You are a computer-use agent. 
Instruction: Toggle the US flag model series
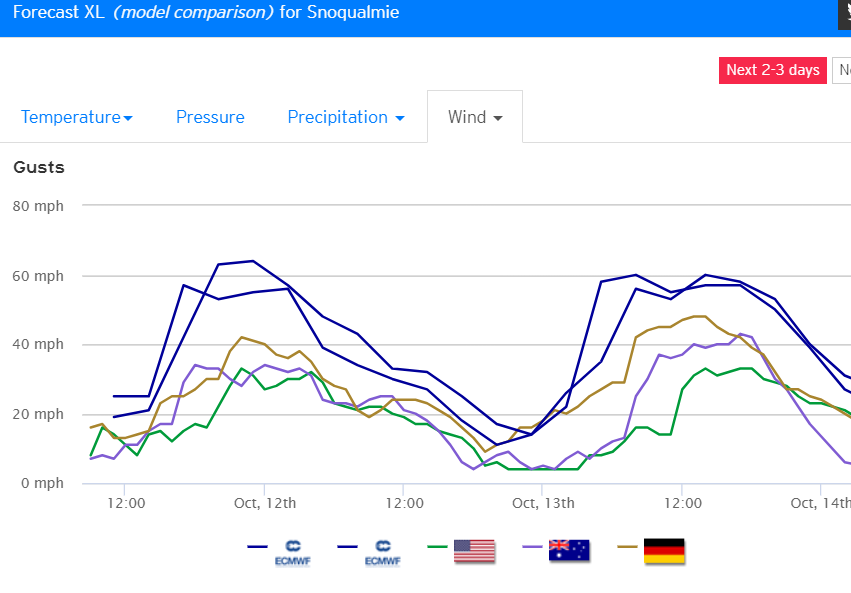(474, 549)
